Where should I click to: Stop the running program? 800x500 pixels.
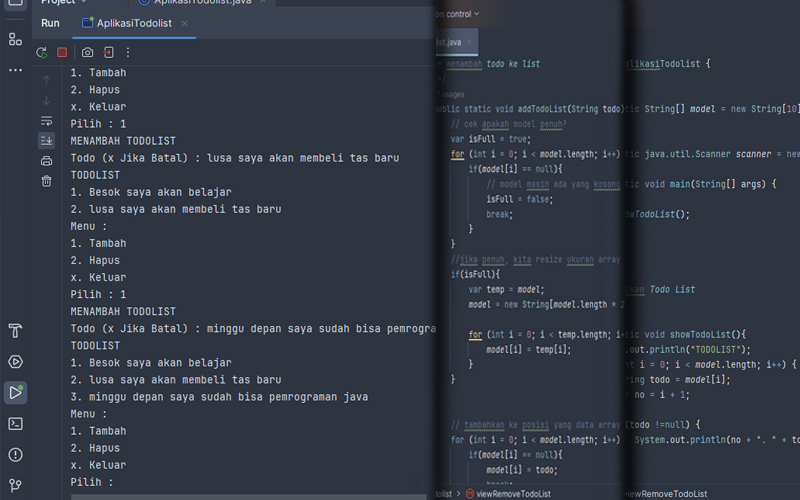pos(62,52)
